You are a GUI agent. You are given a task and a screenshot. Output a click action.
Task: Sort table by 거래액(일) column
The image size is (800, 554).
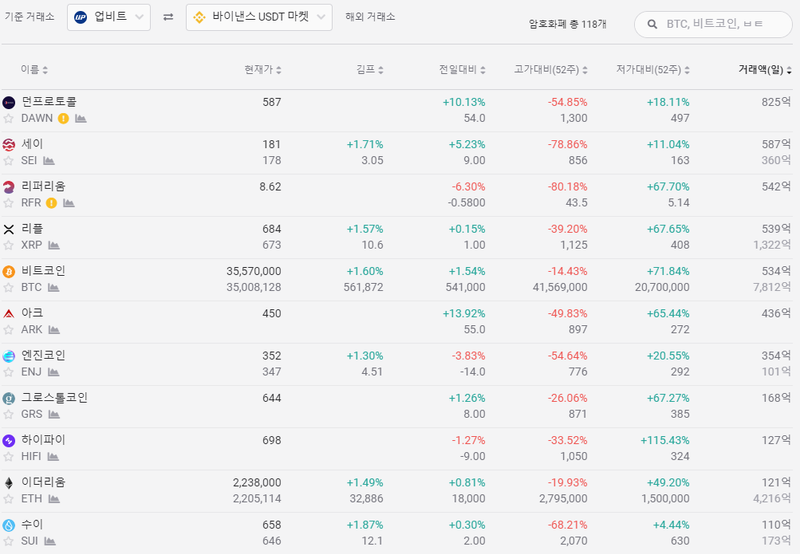tap(765, 69)
